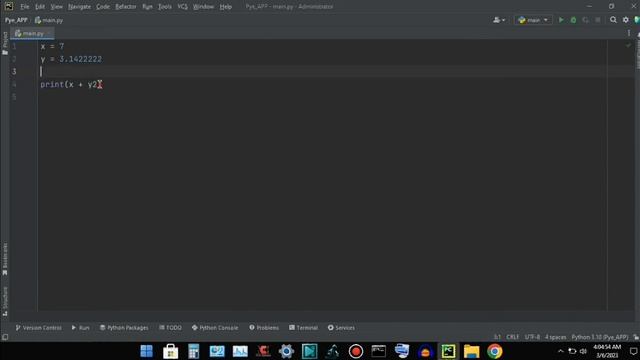Click cursor position indicator 3:1

click(x=497, y=337)
